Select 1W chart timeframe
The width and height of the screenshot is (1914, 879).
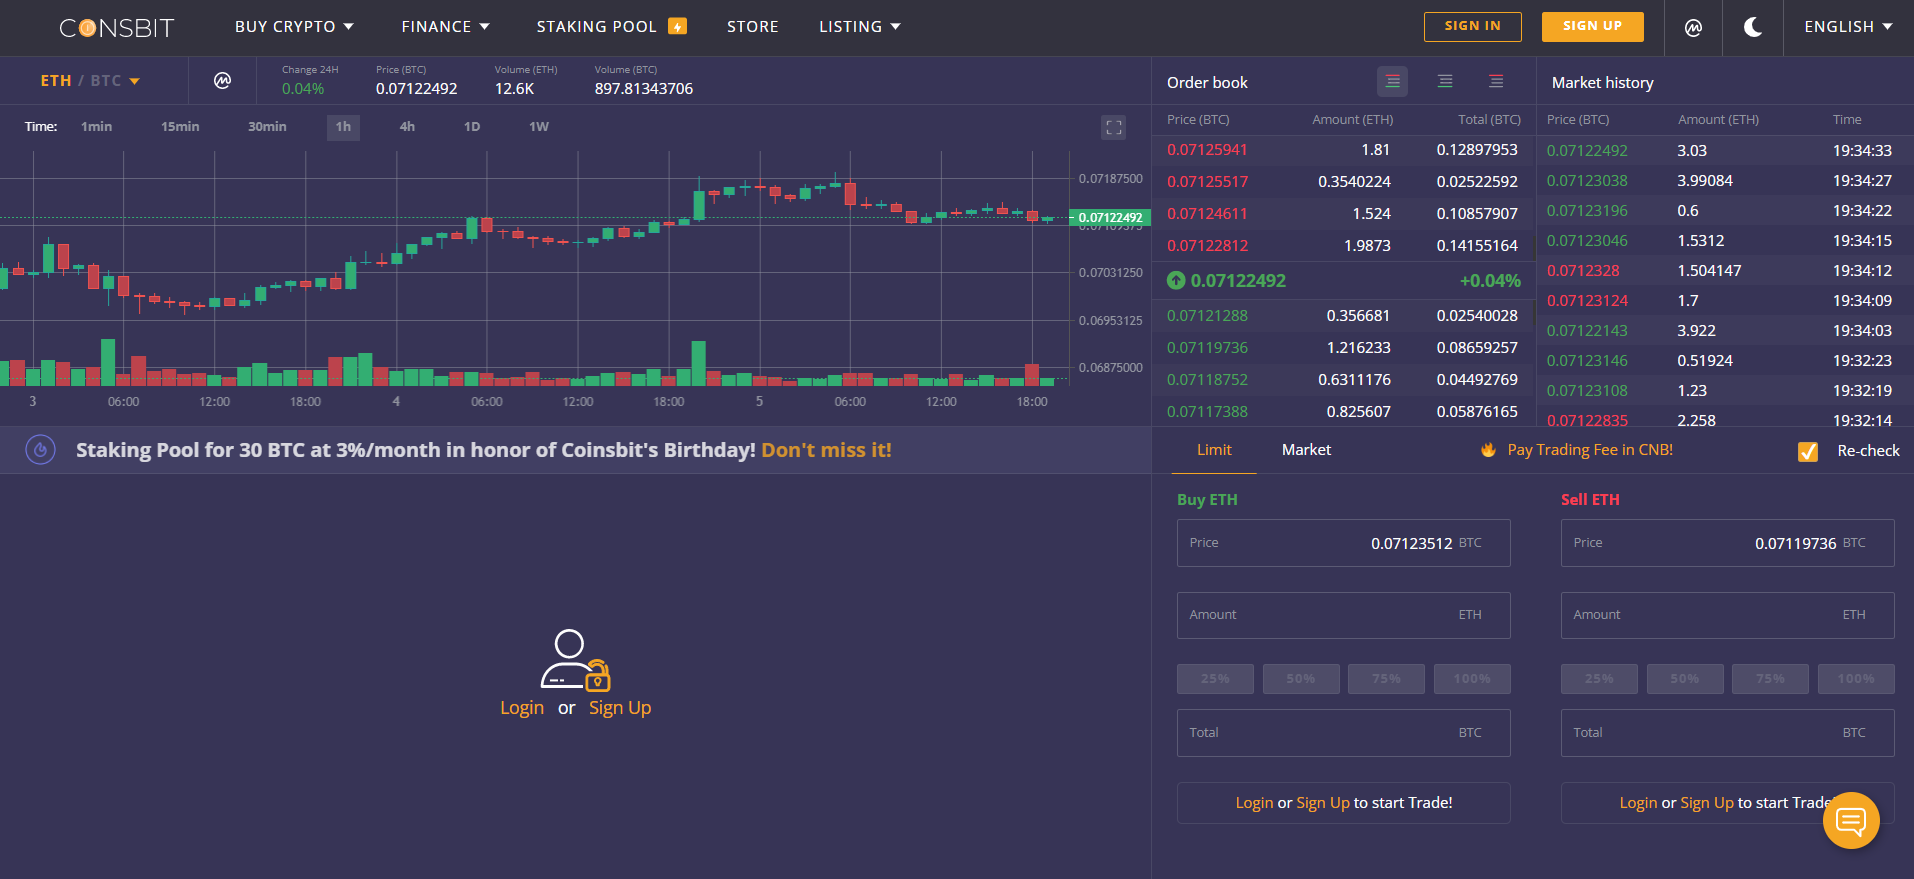pyautogui.click(x=539, y=127)
